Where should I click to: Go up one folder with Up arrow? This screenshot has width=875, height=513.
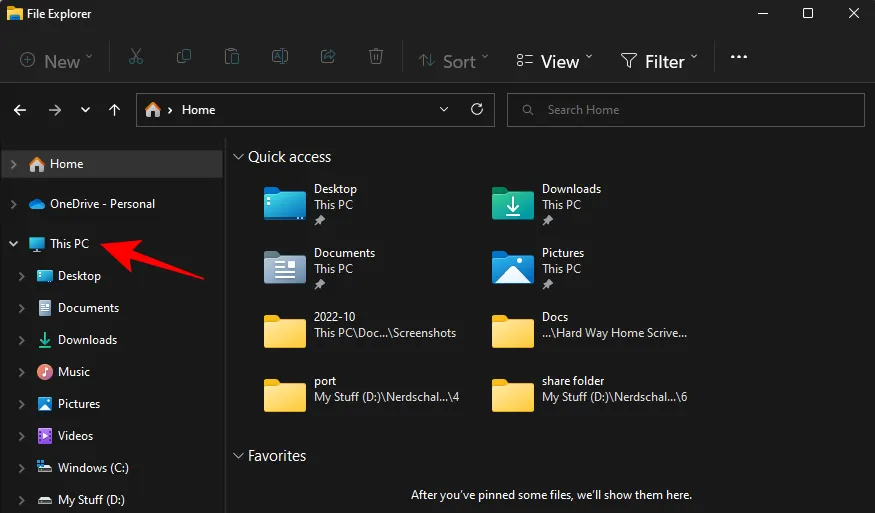115,110
